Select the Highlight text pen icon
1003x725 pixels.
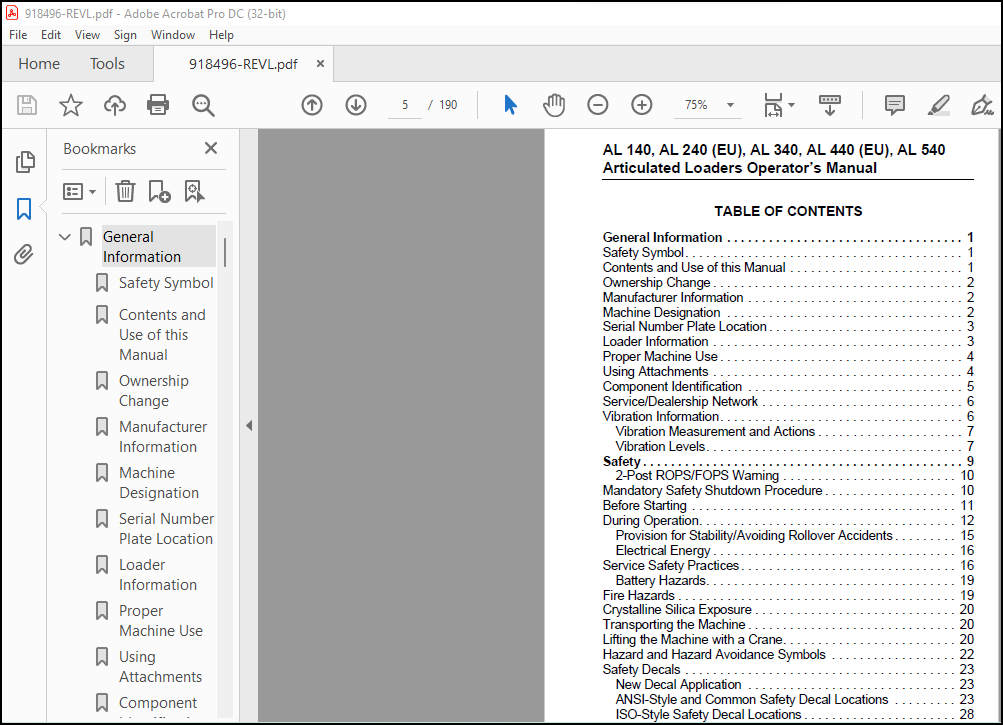coord(938,105)
